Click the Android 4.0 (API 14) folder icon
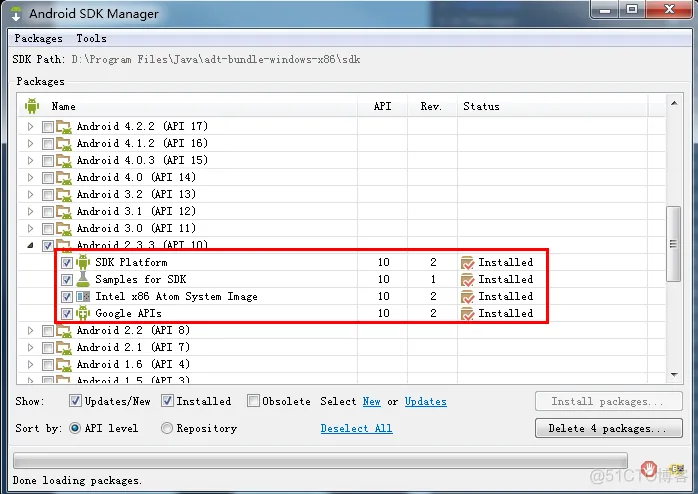Screen dimensions: 698x494 click(64, 178)
